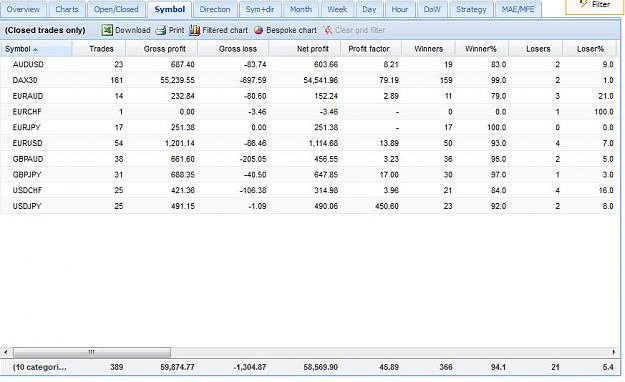Switch to the MAE/MFE tab
Image resolution: width=625 pixels, height=382 pixels.
click(x=518, y=9)
